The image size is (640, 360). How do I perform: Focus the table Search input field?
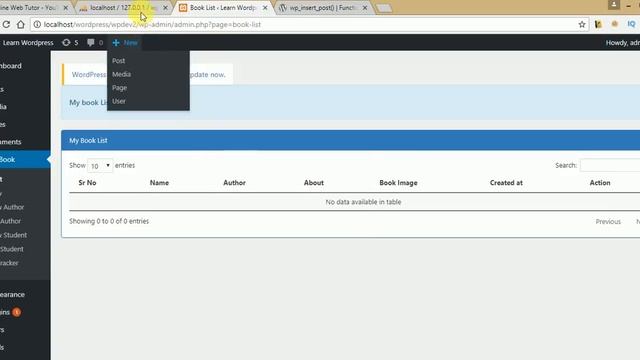tap(610, 165)
